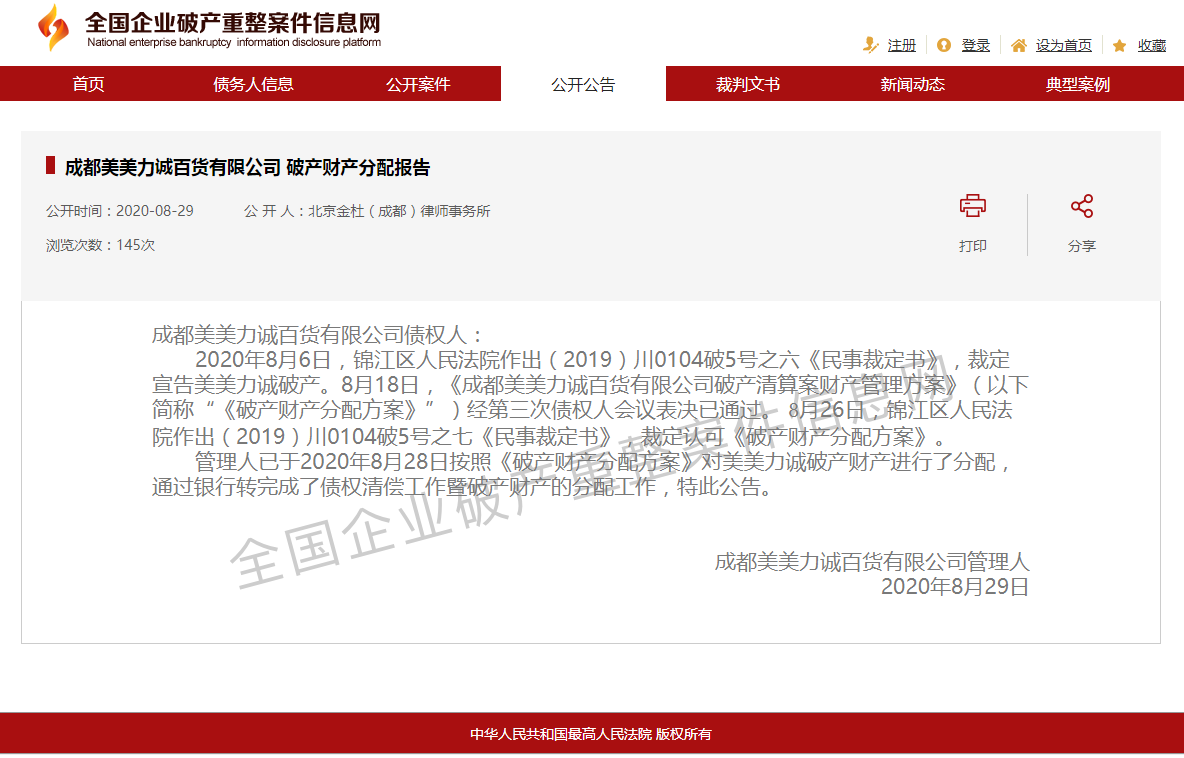Click the share icon
Image resolution: width=1184 pixels, height=758 pixels.
pyautogui.click(x=1081, y=207)
